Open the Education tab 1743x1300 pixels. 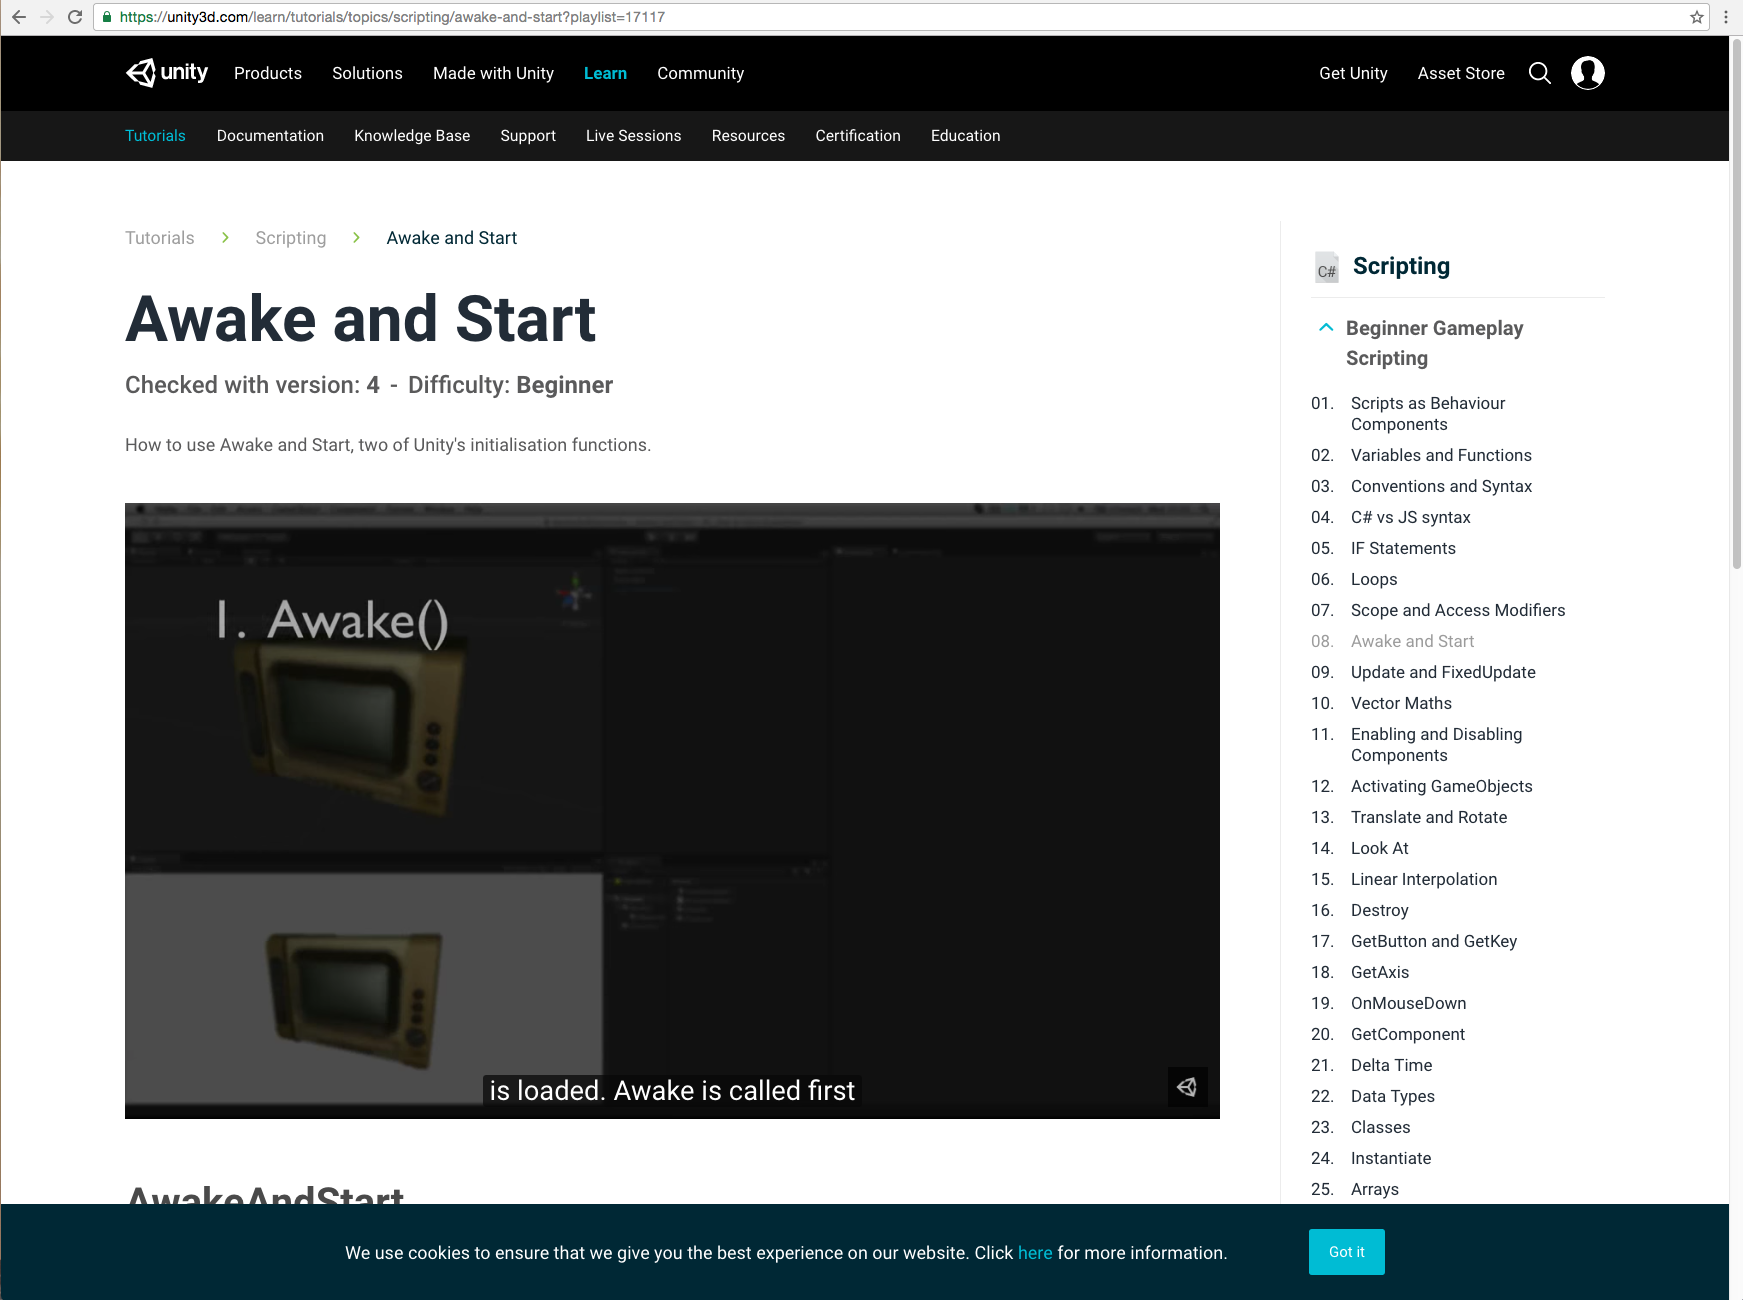pos(965,136)
